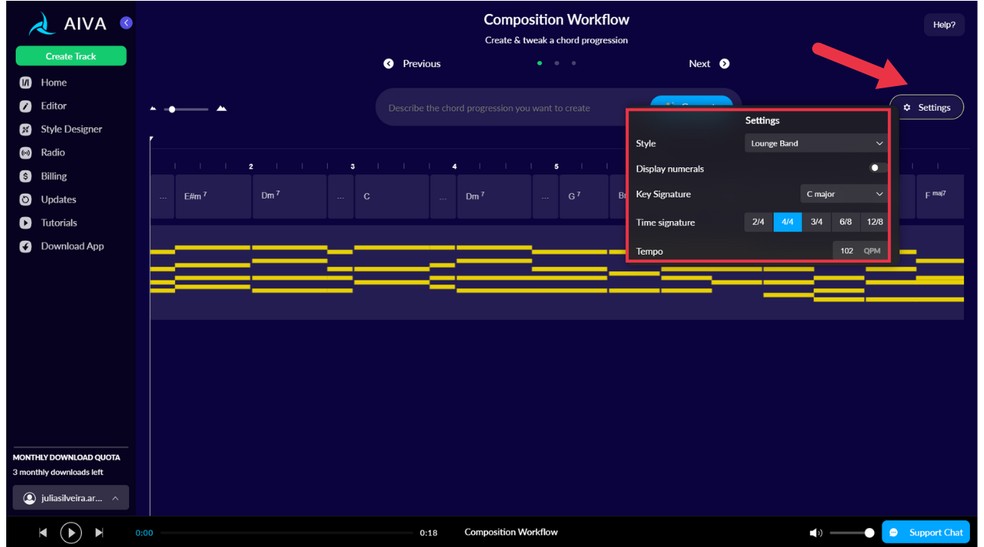Select 3/4 time signature
This screenshot has height=547, width=984.
(816, 222)
